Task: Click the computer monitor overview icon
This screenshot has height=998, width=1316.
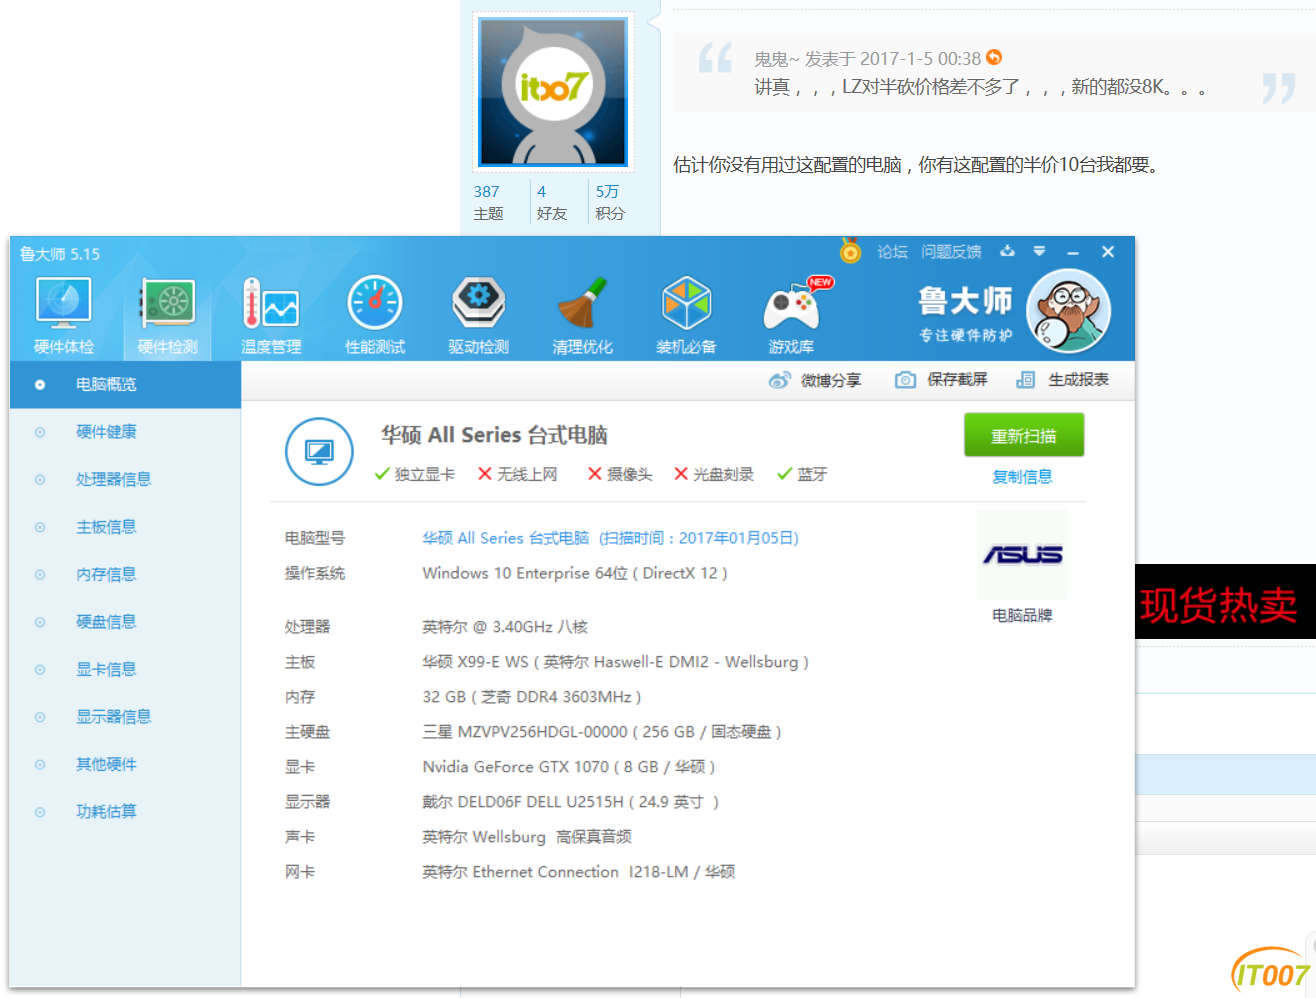Action: 319,452
